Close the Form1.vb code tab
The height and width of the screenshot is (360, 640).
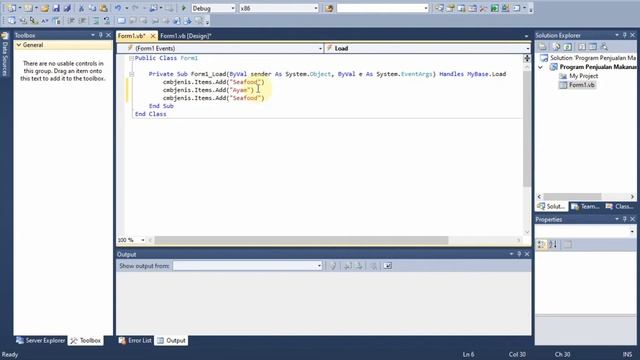[153, 36]
